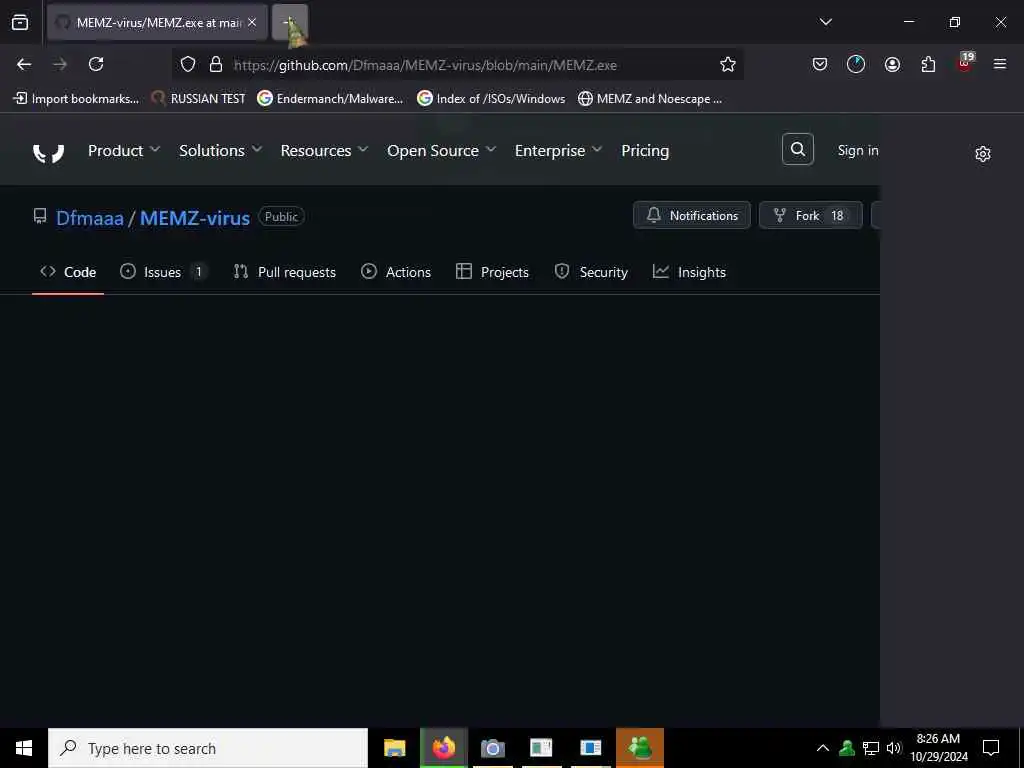Viewport: 1024px width, 768px height.
Task: Click Sign in
Action: click(x=857, y=151)
